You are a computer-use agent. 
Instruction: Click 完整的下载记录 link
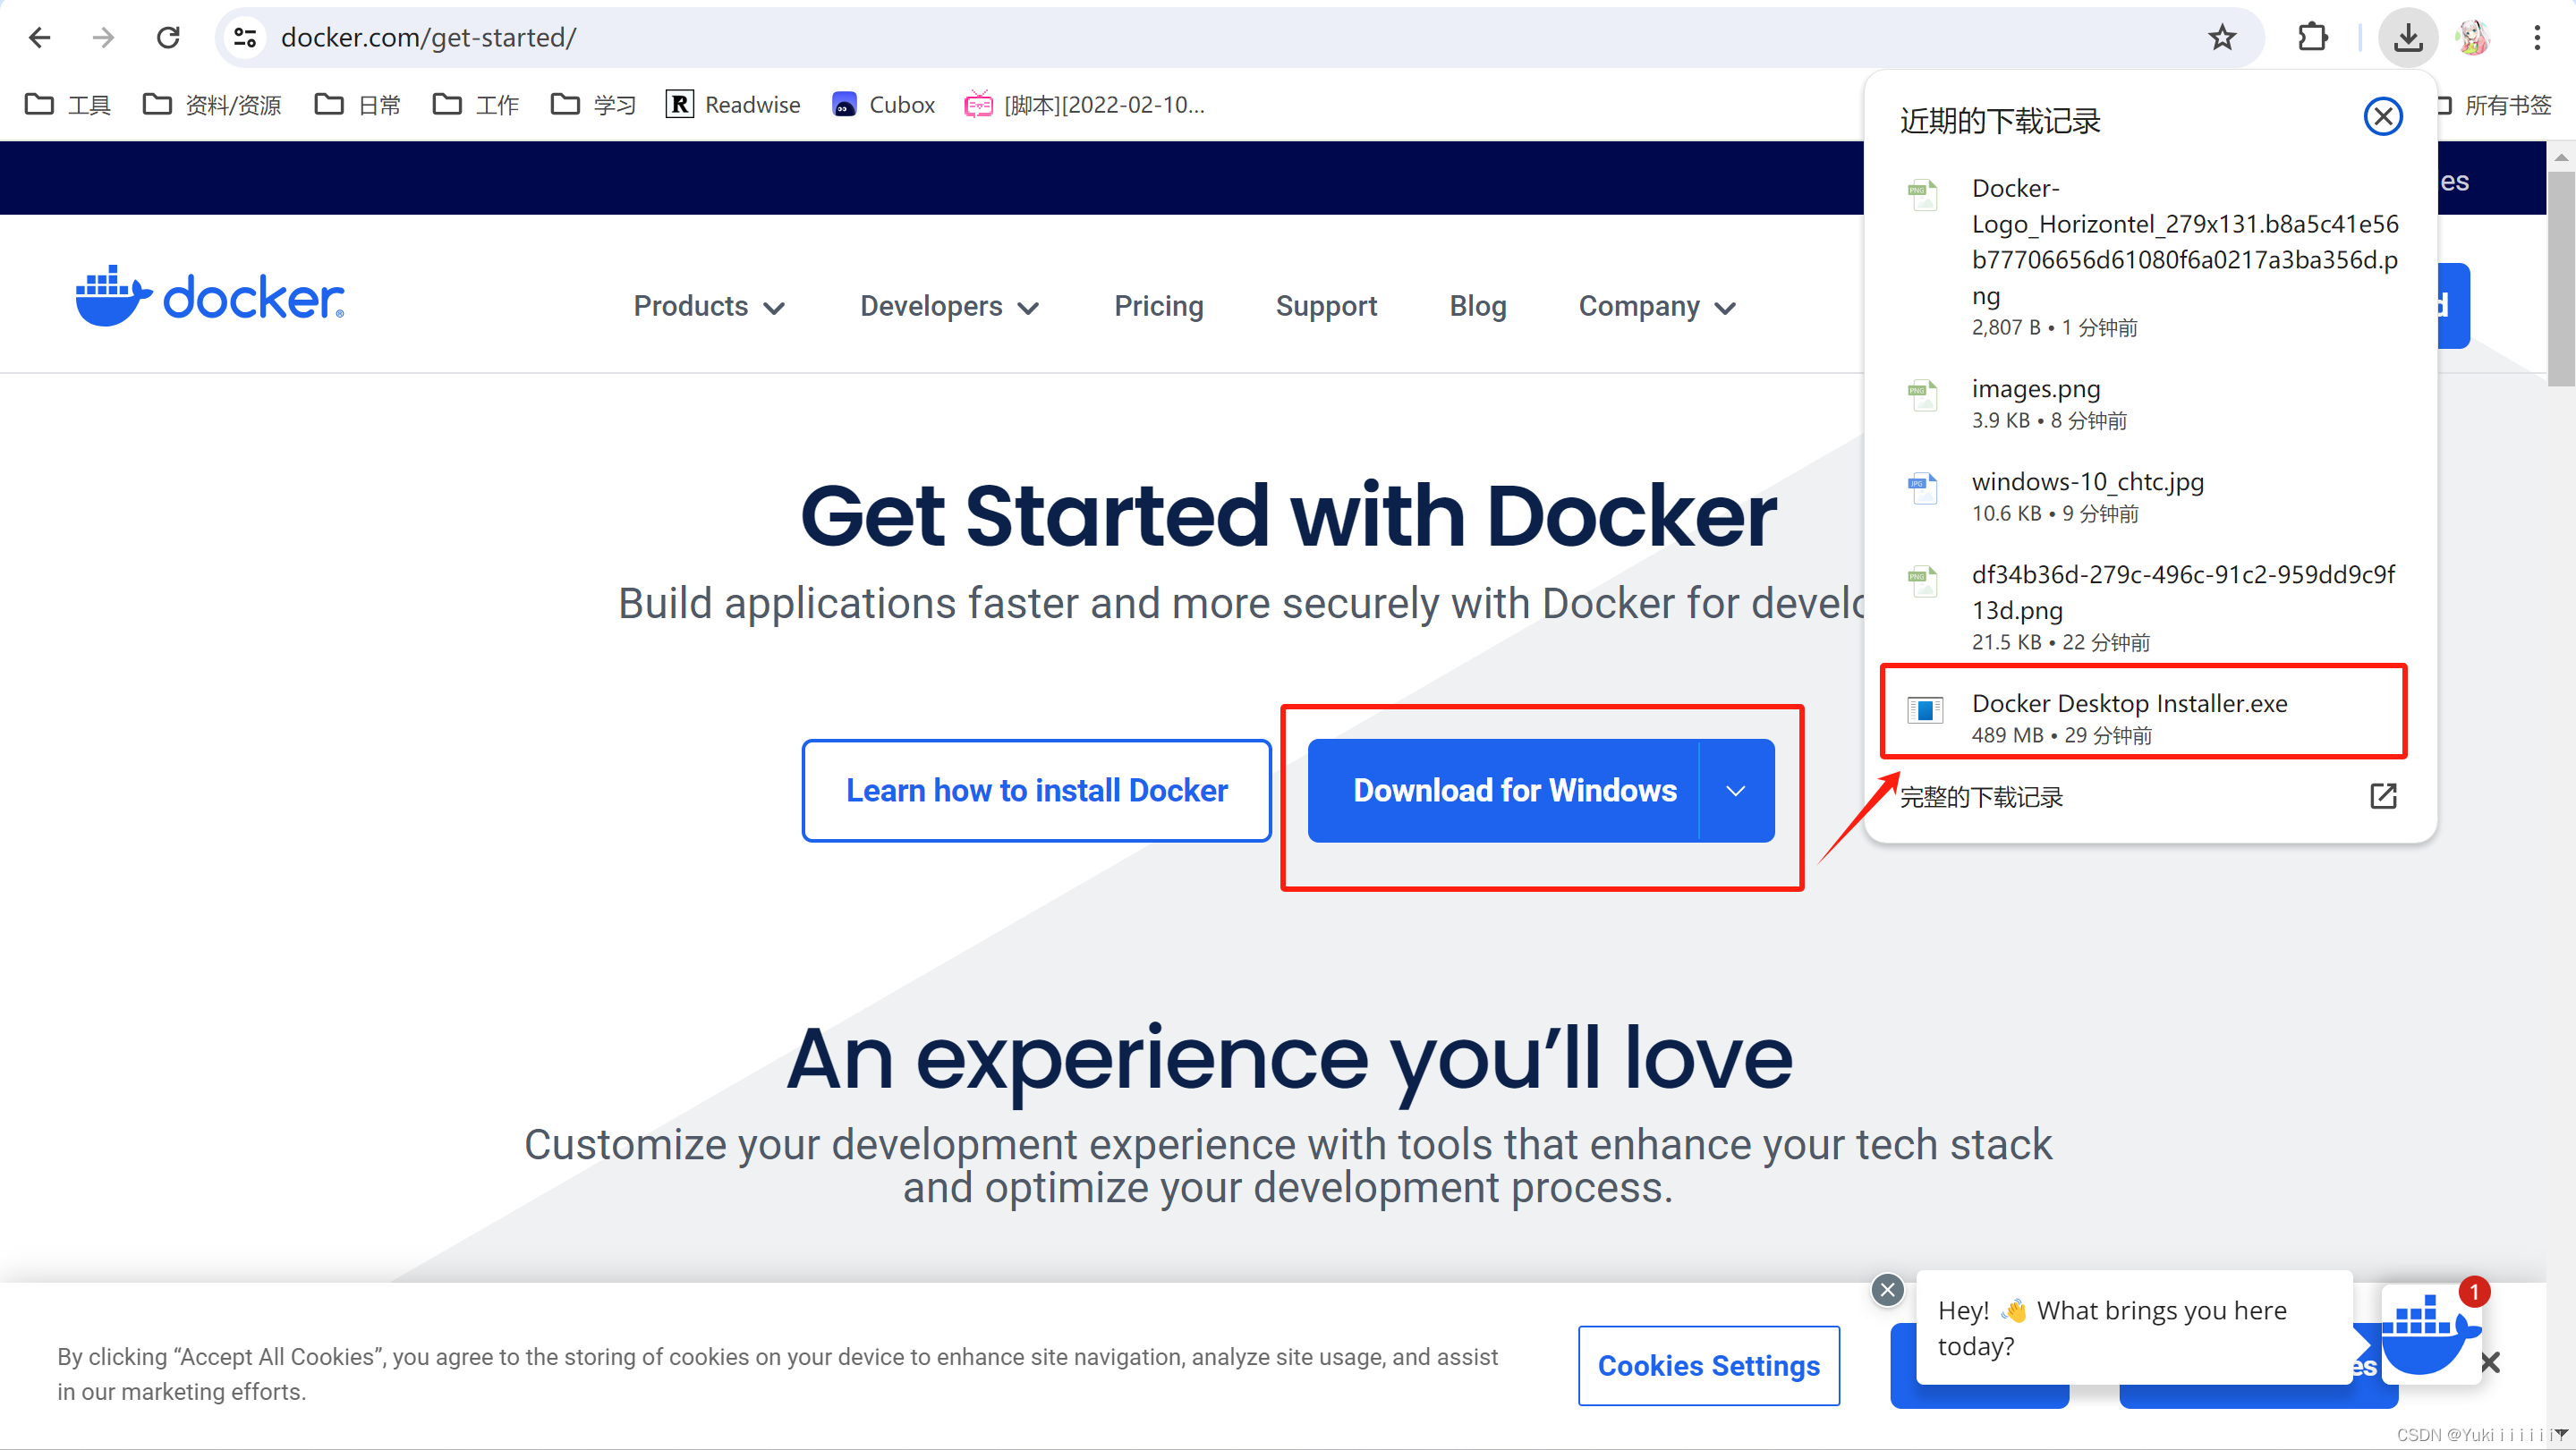coord(1981,797)
